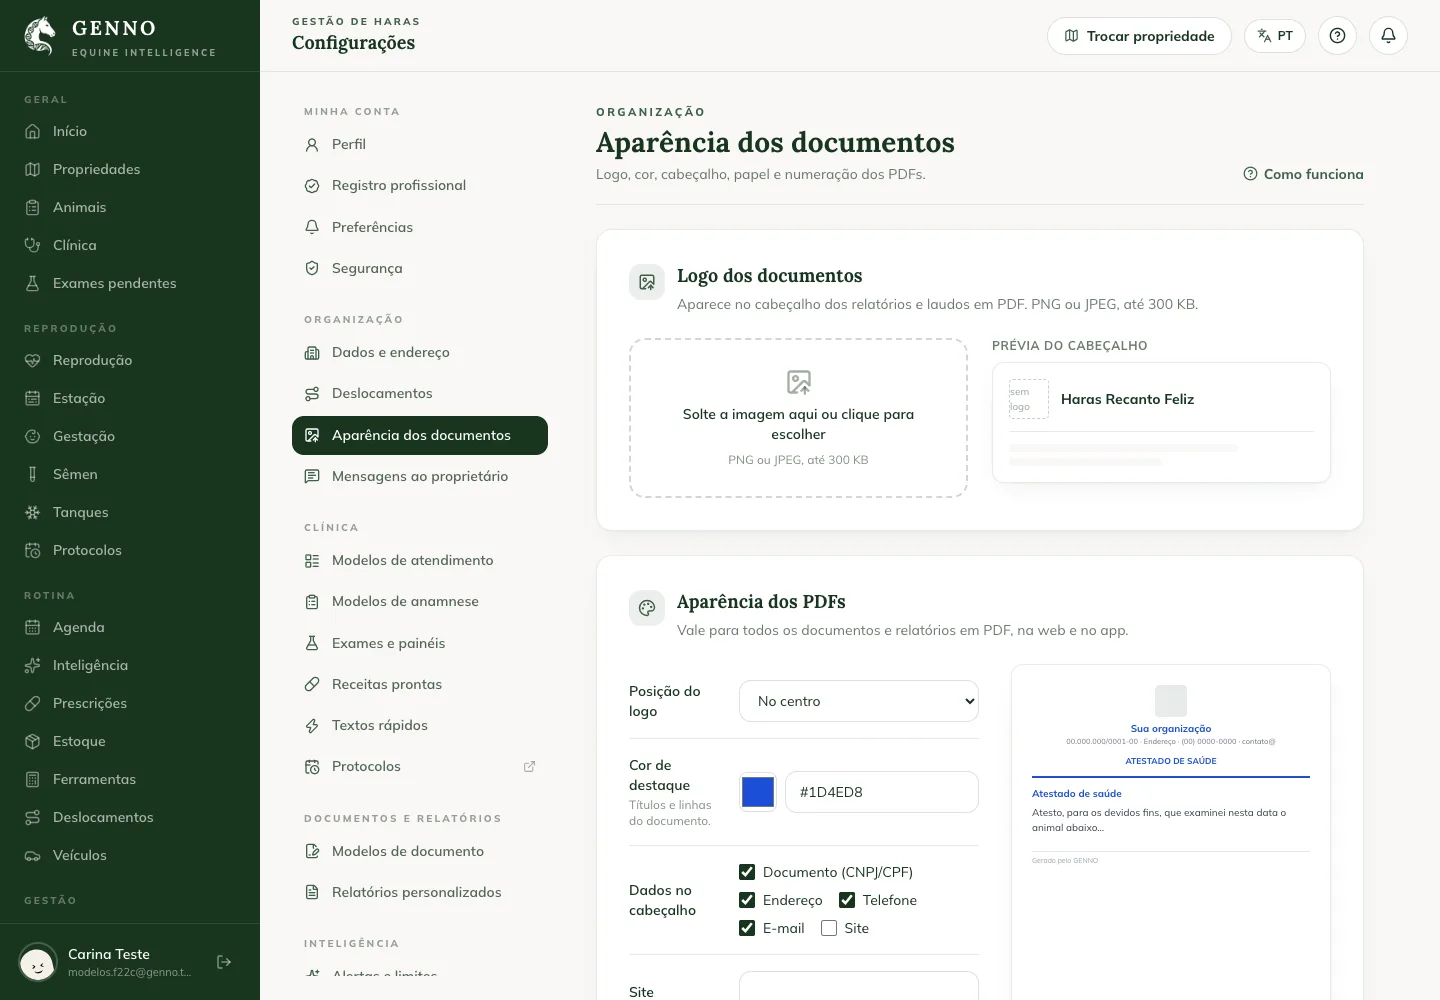Image resolution: width=1440 pixels, height=1000 pixels.
Task: Uncheck the Telefone checkbox
Action: (x=847, y=900)
